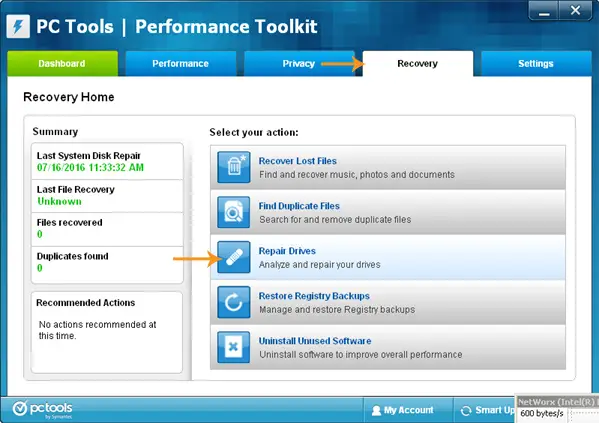The height and width of the screenshot is (423, 599).
Task: Open the Restore Registry Backups link
Action: point(314,296)
